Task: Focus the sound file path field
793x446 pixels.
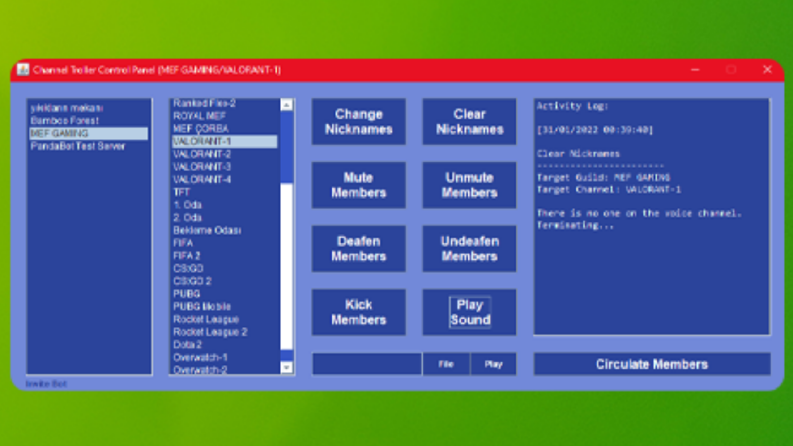Action: [x=367, y=364]
